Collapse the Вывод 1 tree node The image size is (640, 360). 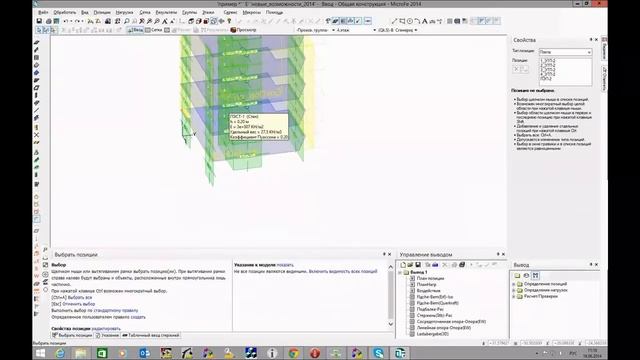pyautogui.click(x=400, y=272)
